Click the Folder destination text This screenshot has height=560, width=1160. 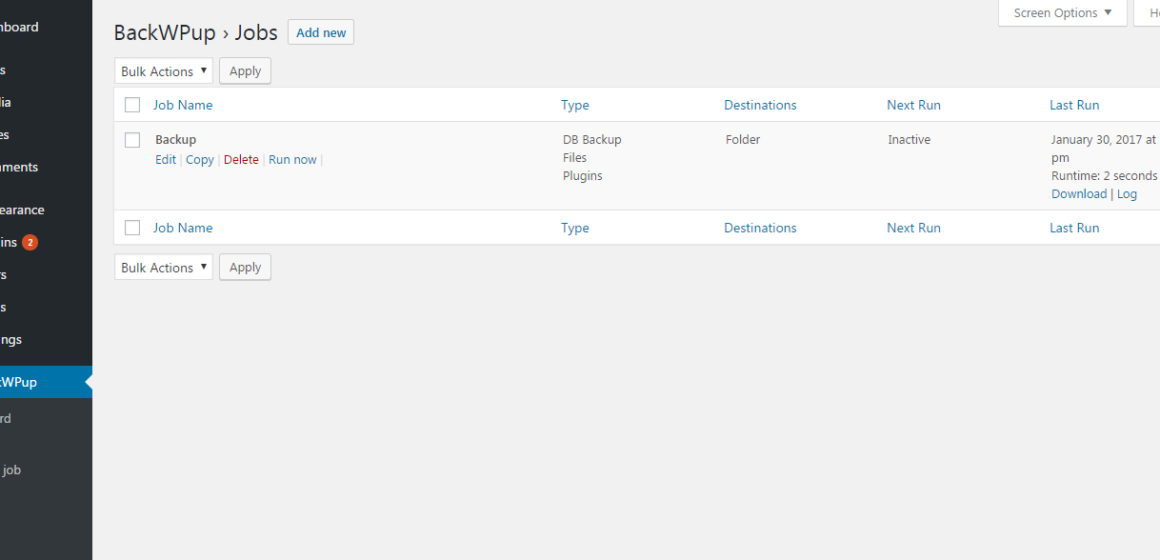pos(742,140)
